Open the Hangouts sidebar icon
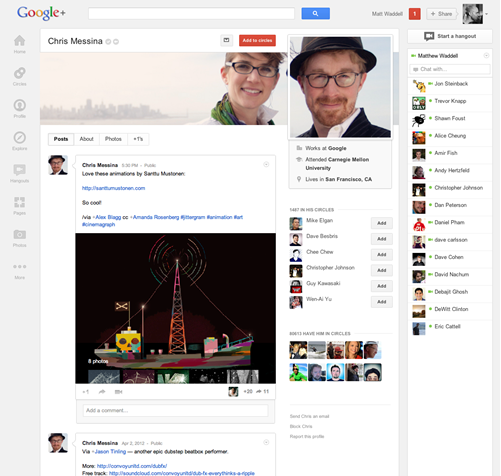The image size is (501, 476). tap(19, 170)
